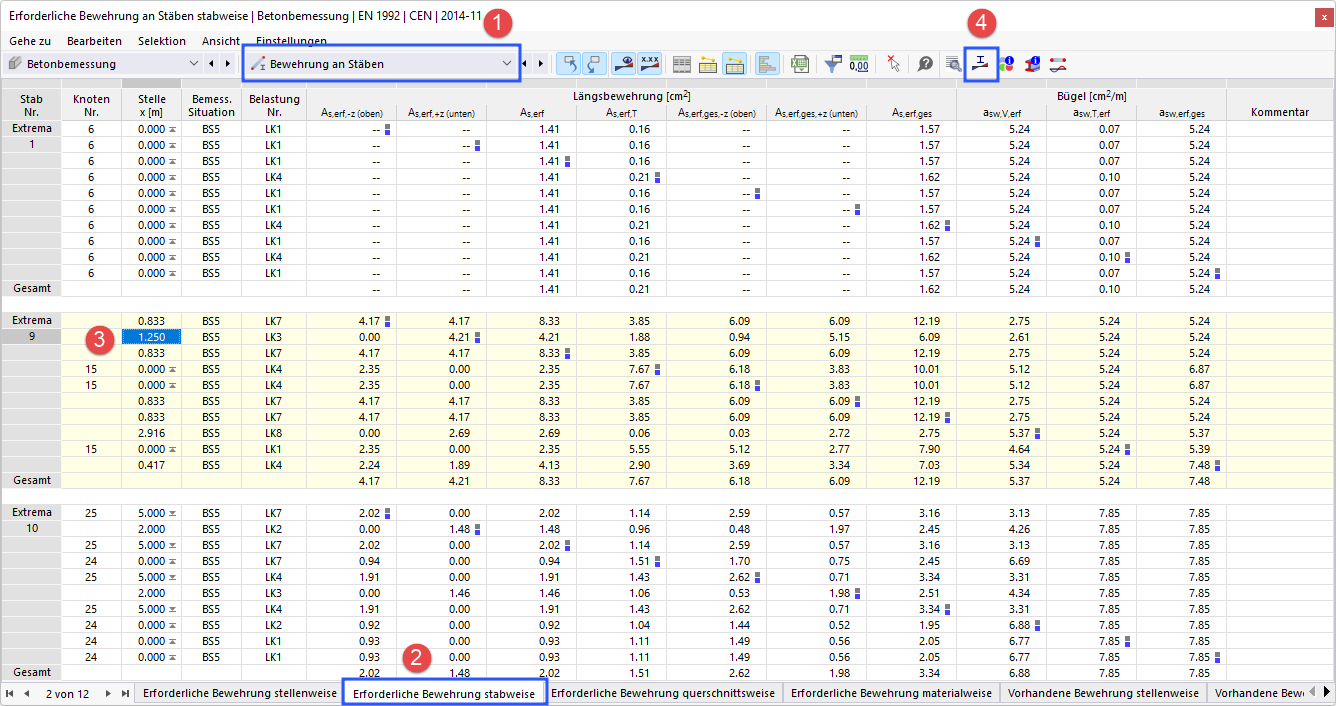Click the decimal places 0.00 icon

(857, 63)
